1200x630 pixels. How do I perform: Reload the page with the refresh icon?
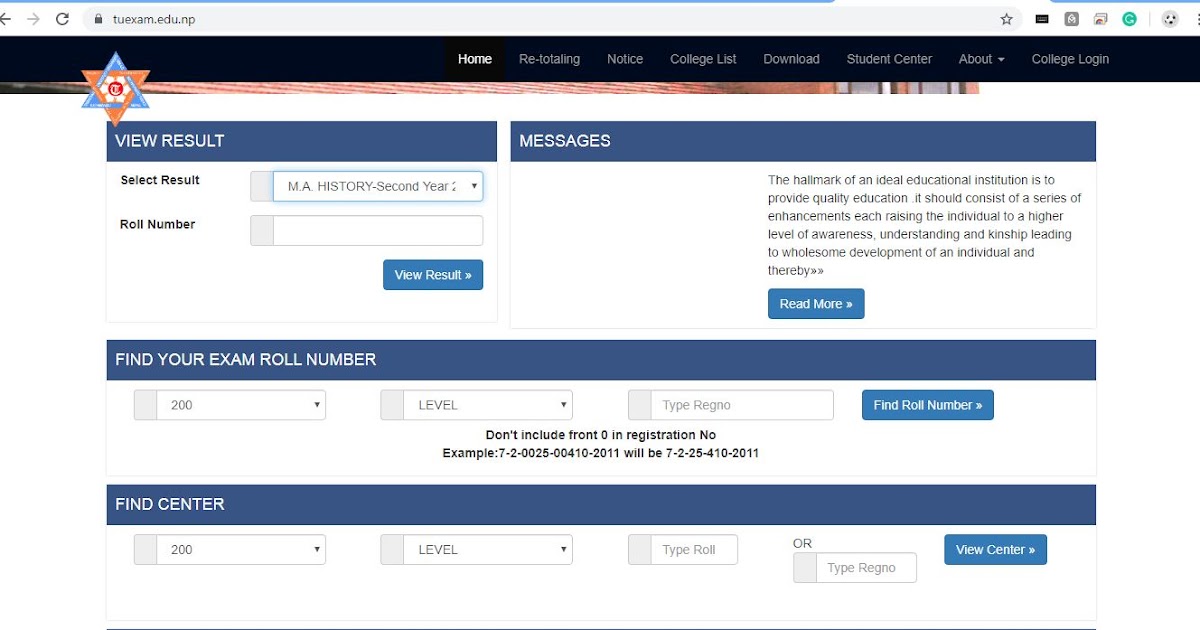tap(62, 19)
